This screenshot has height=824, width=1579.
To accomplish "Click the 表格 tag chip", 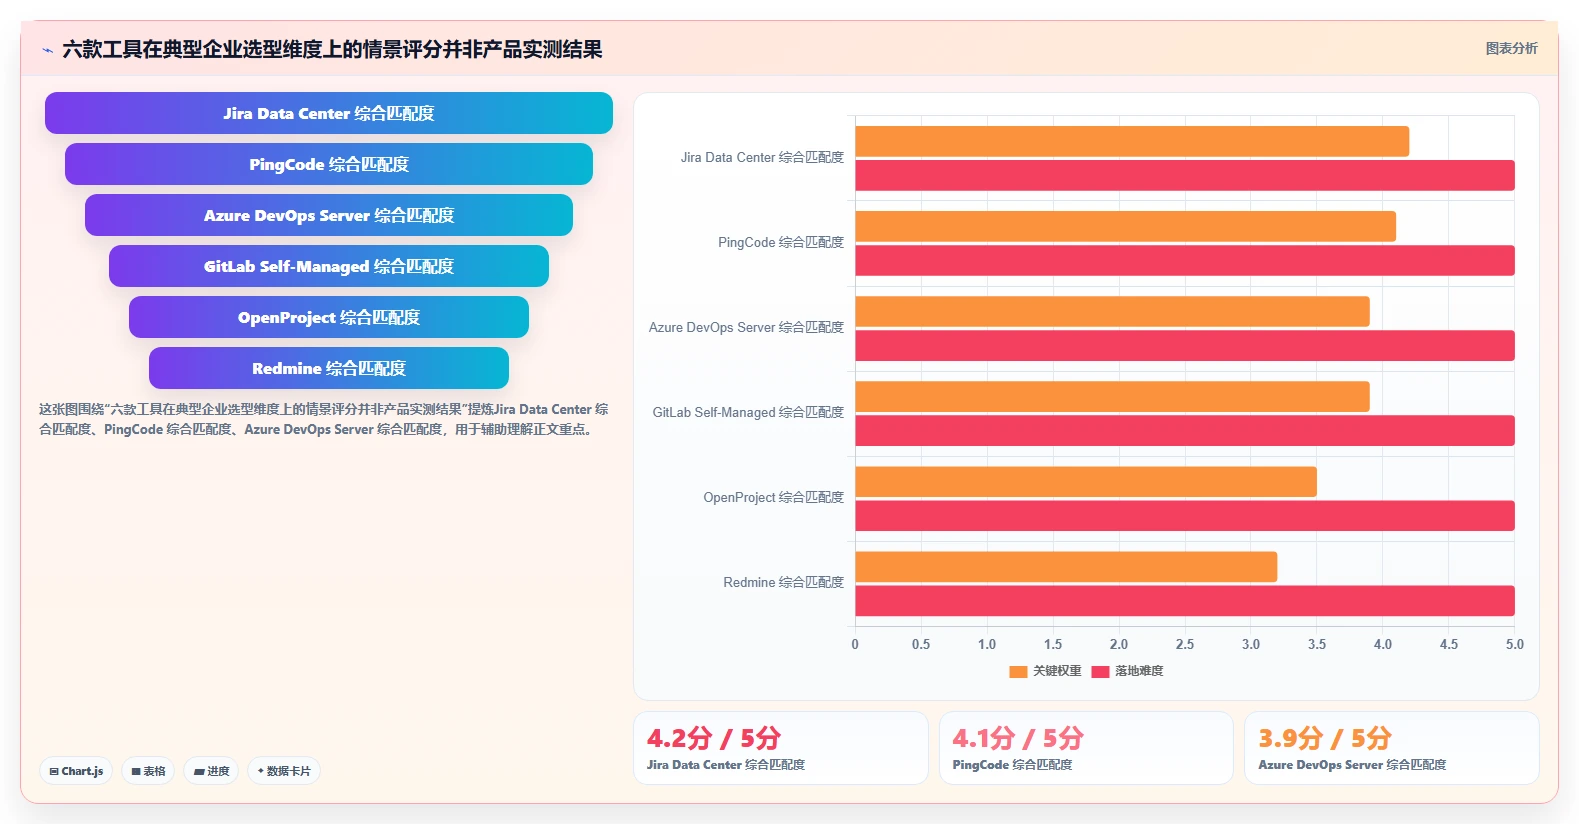I will (148, 771).
